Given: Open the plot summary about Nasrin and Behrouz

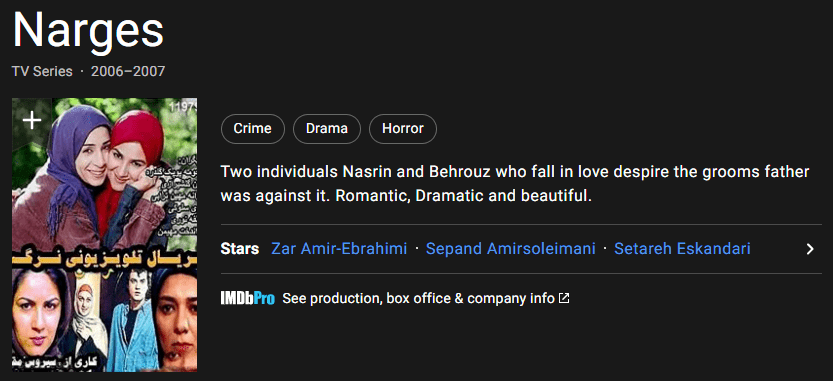Looking at the screenshot, I should pyautogui.click(x=514, y=184).
